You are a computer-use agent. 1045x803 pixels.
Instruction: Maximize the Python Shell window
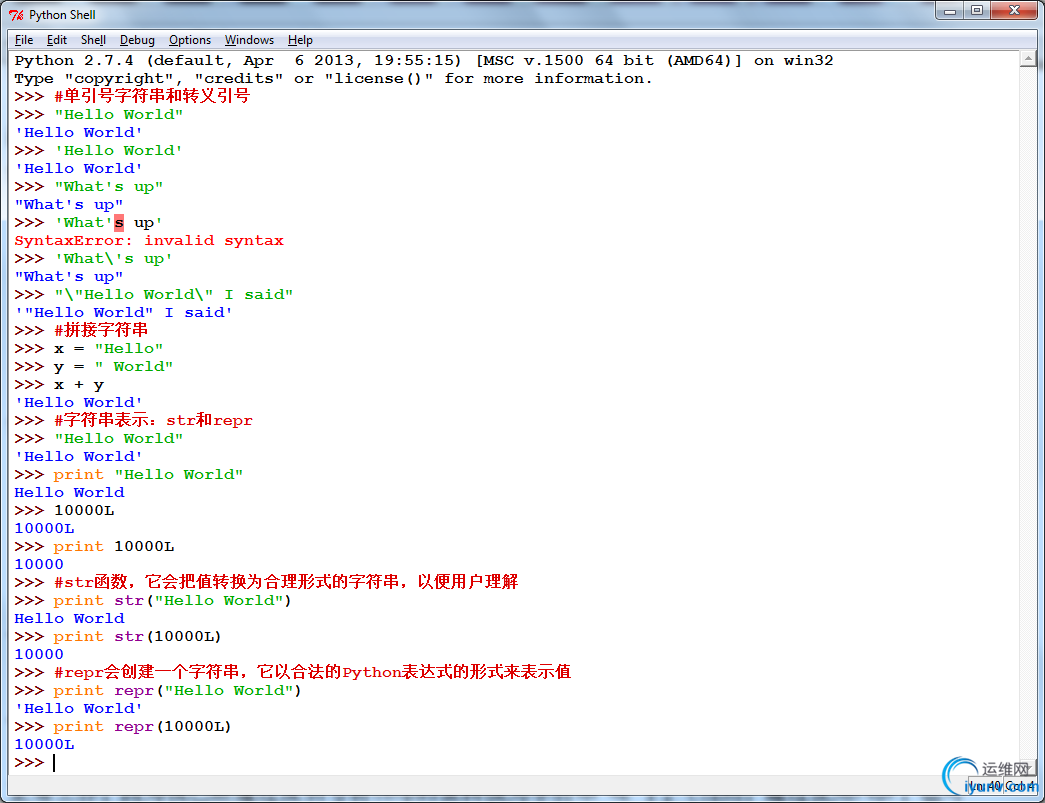977,11
